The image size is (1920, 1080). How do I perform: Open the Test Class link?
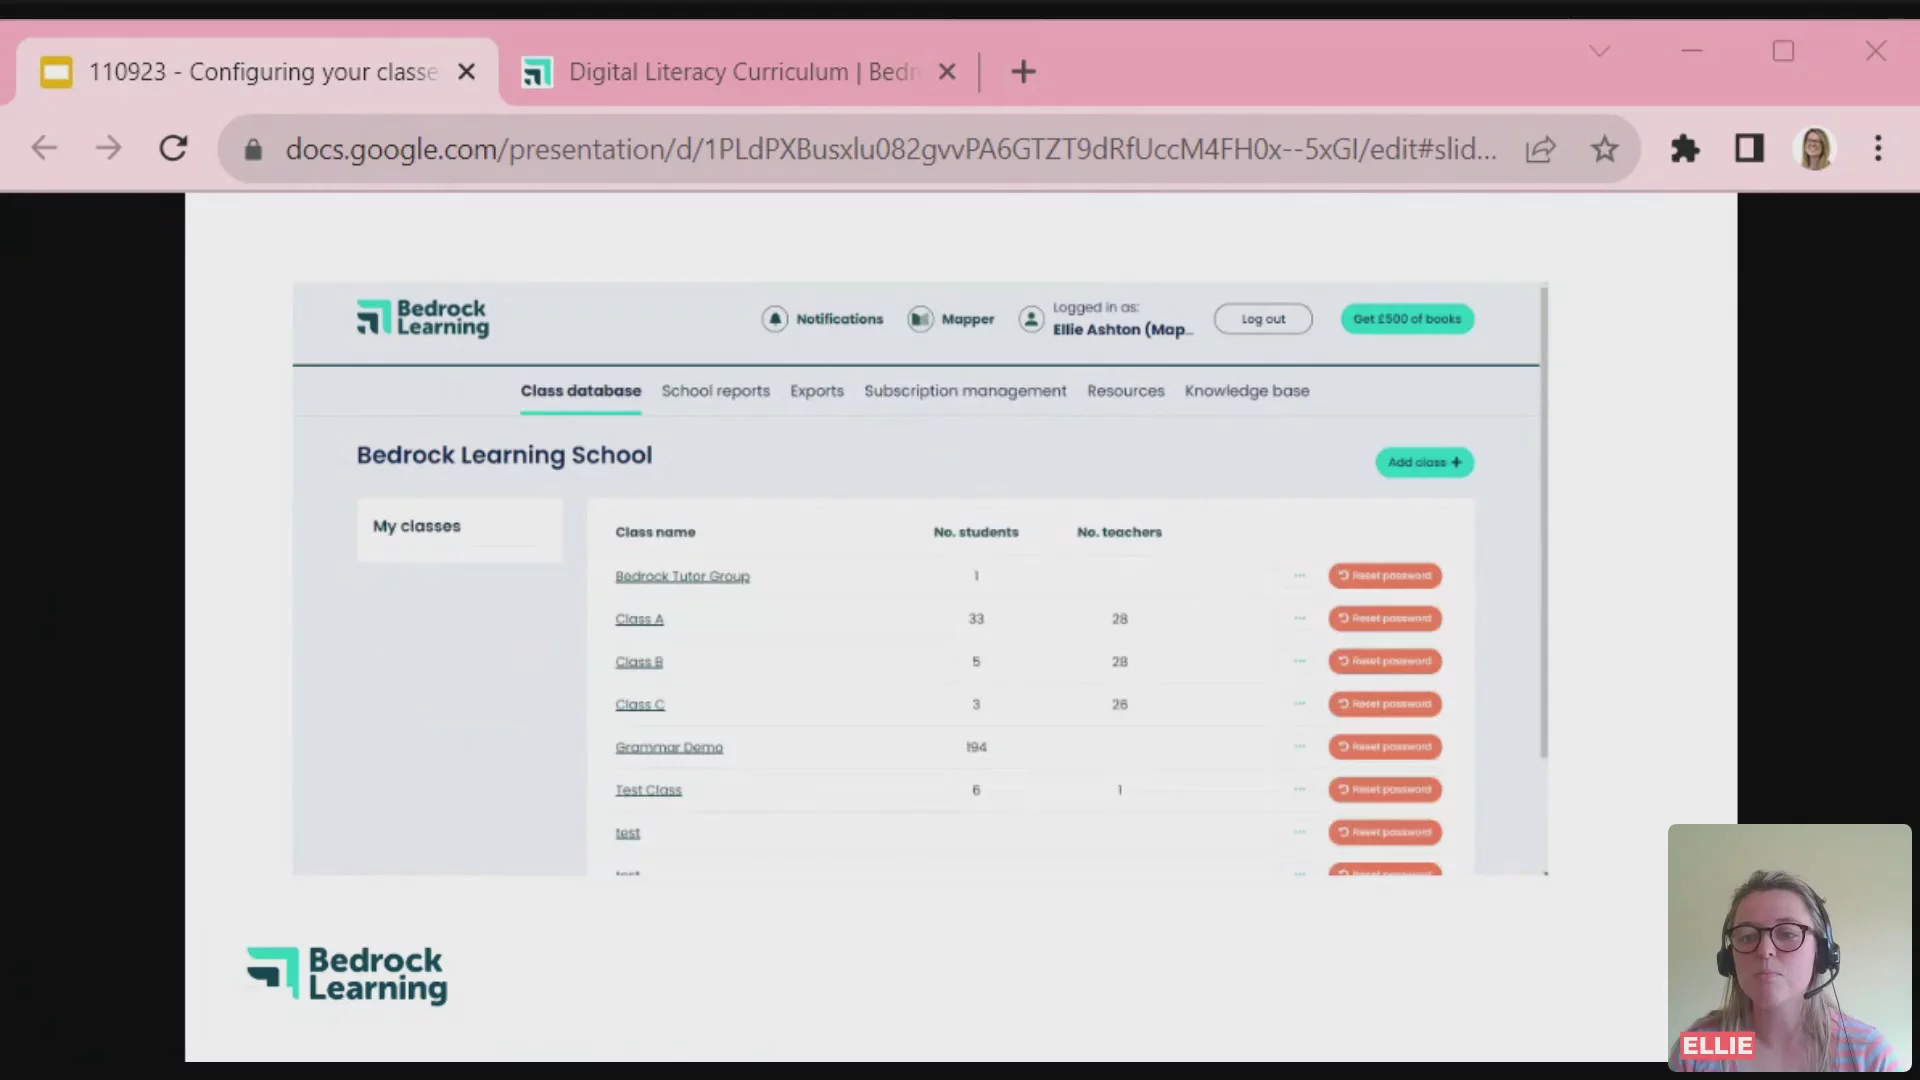pyautogui.click(x=648, y=791)
